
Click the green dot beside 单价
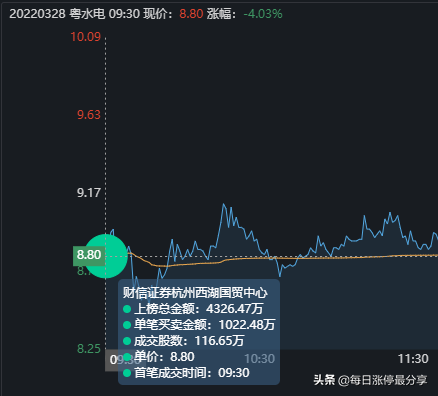coord(127,357)
